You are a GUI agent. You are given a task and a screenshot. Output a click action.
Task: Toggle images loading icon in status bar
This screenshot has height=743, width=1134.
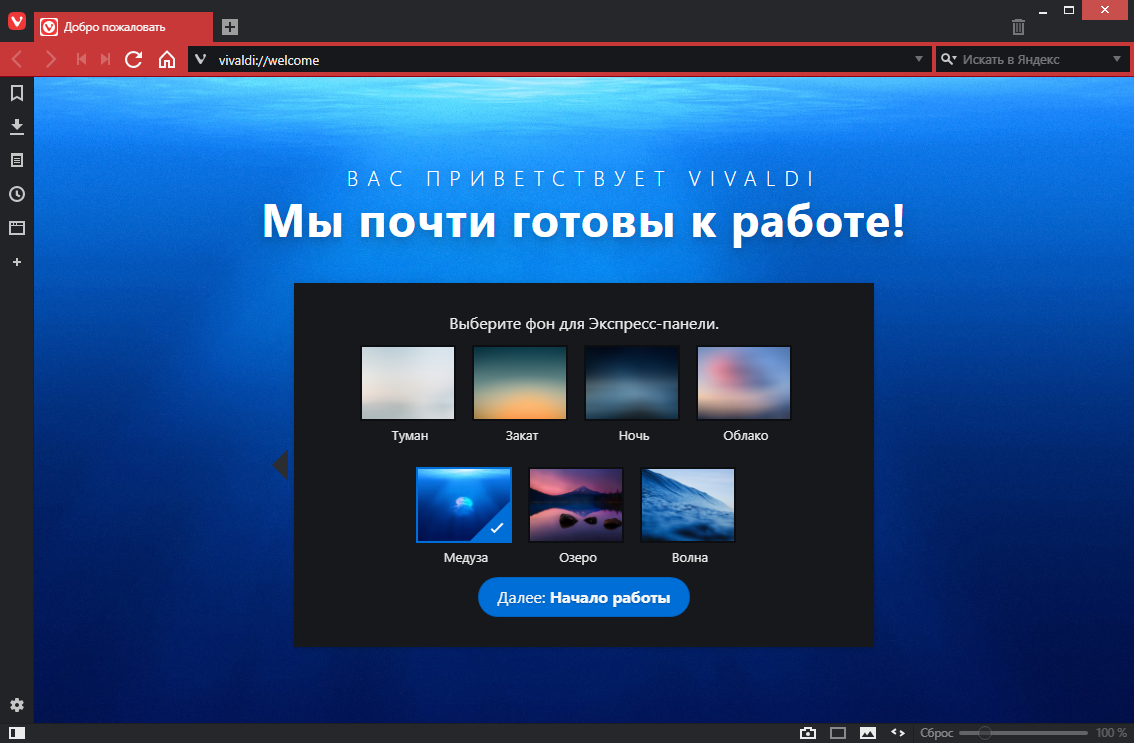868,733
